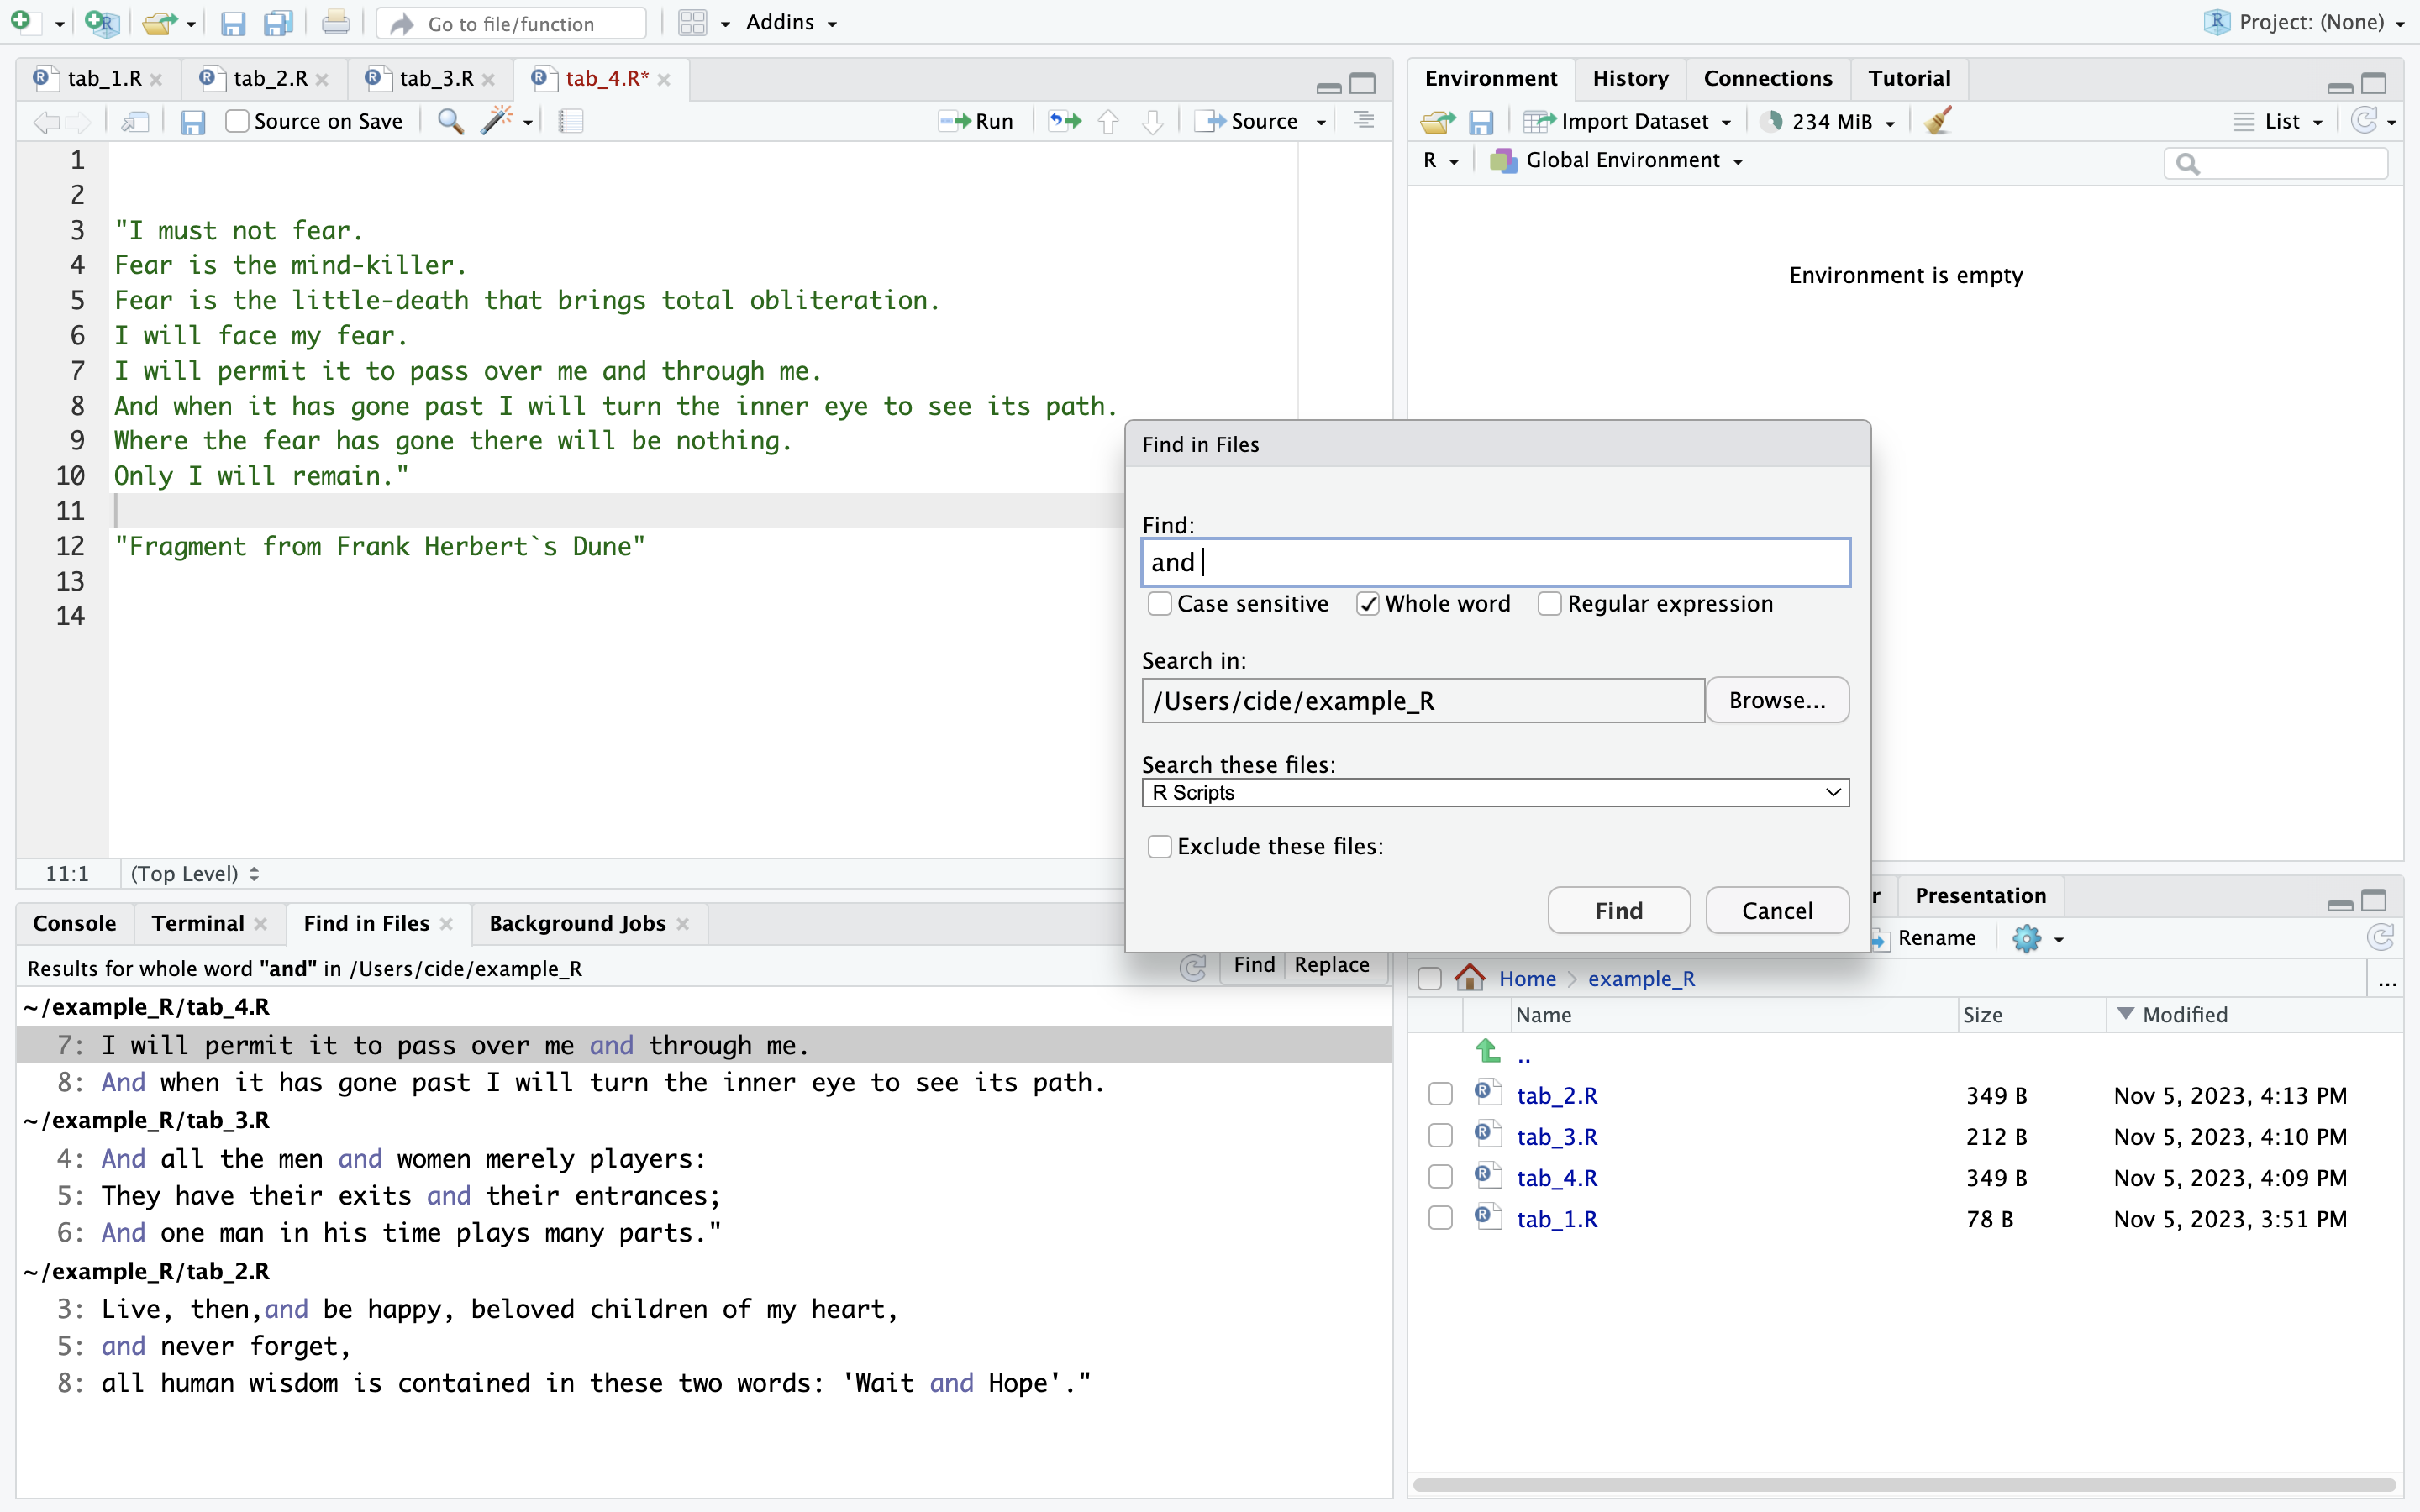Click the Browse... button
This screenshot has width=2420, height=1512.
(1776, 700)
